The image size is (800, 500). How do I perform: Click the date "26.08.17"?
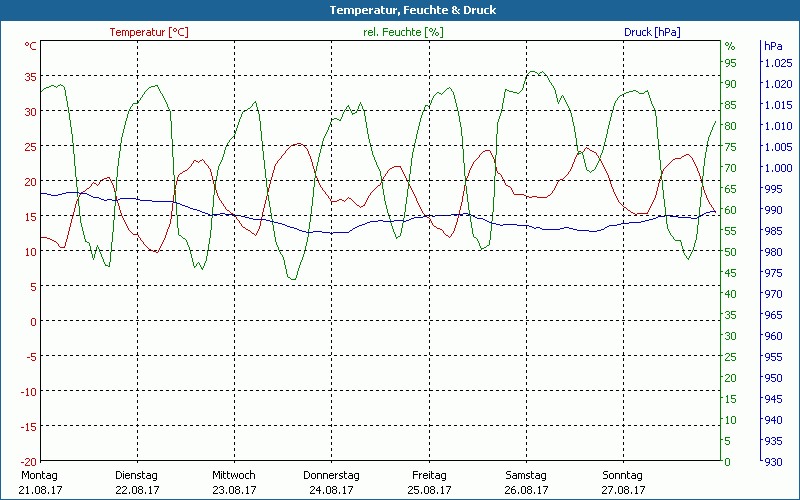(526, 490)
